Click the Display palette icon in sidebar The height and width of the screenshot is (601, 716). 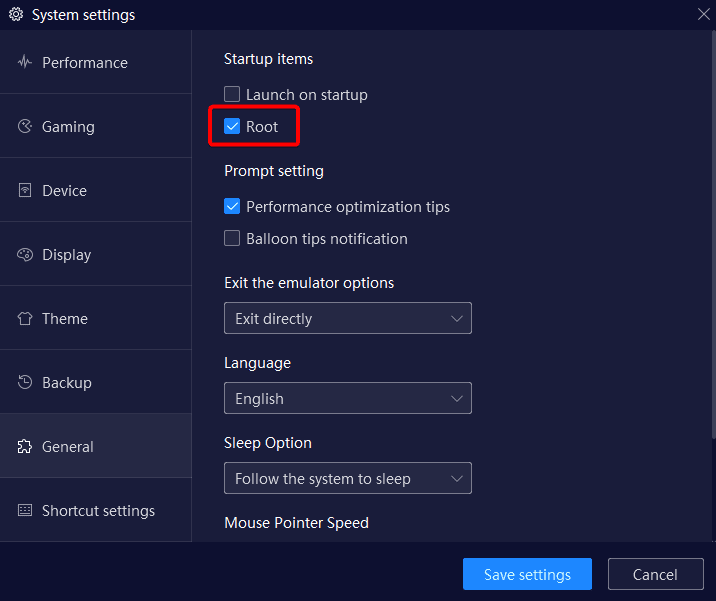click(25, 254)
